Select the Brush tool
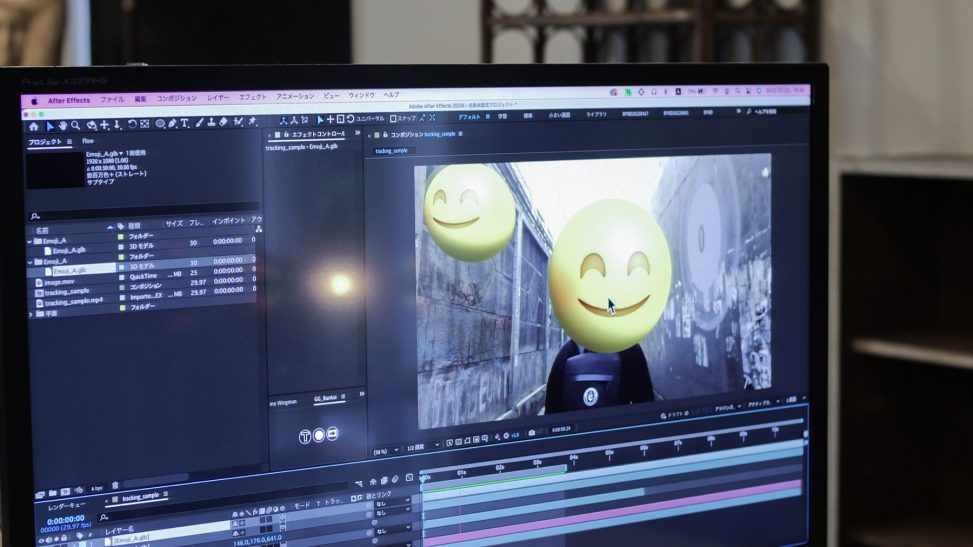The width and height of the screenshot is (973, 547). coord(199,123)
